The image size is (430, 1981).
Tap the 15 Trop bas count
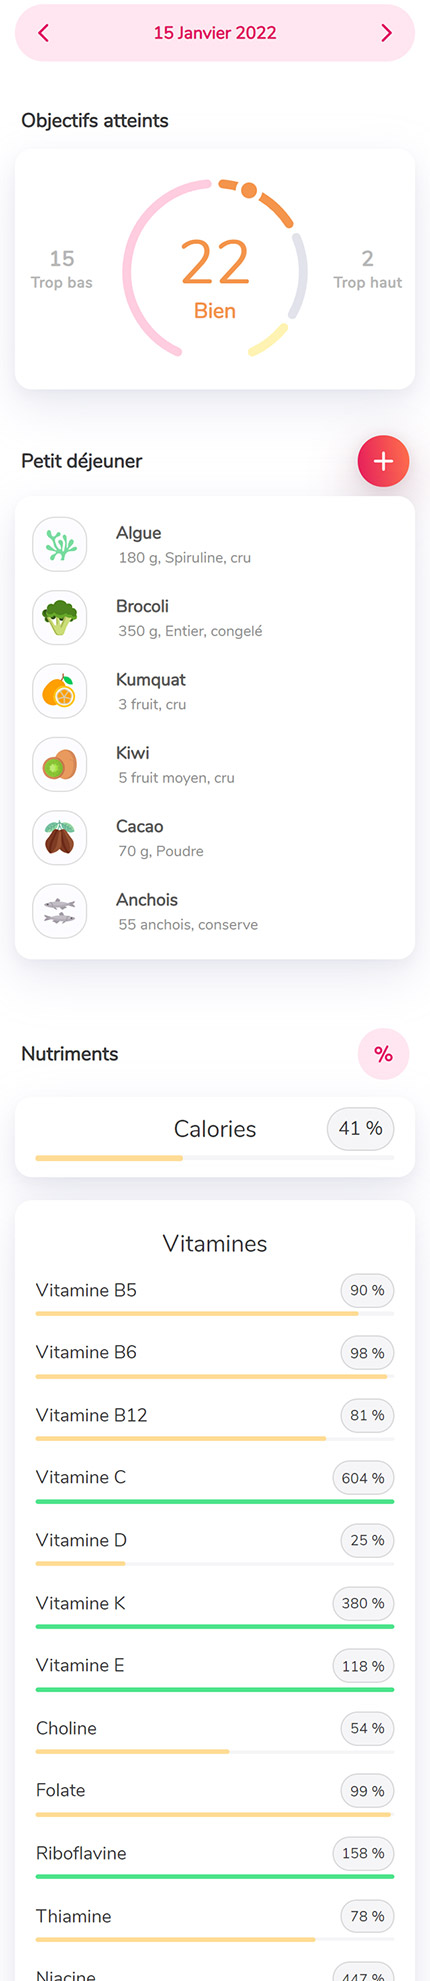point(62,269)
